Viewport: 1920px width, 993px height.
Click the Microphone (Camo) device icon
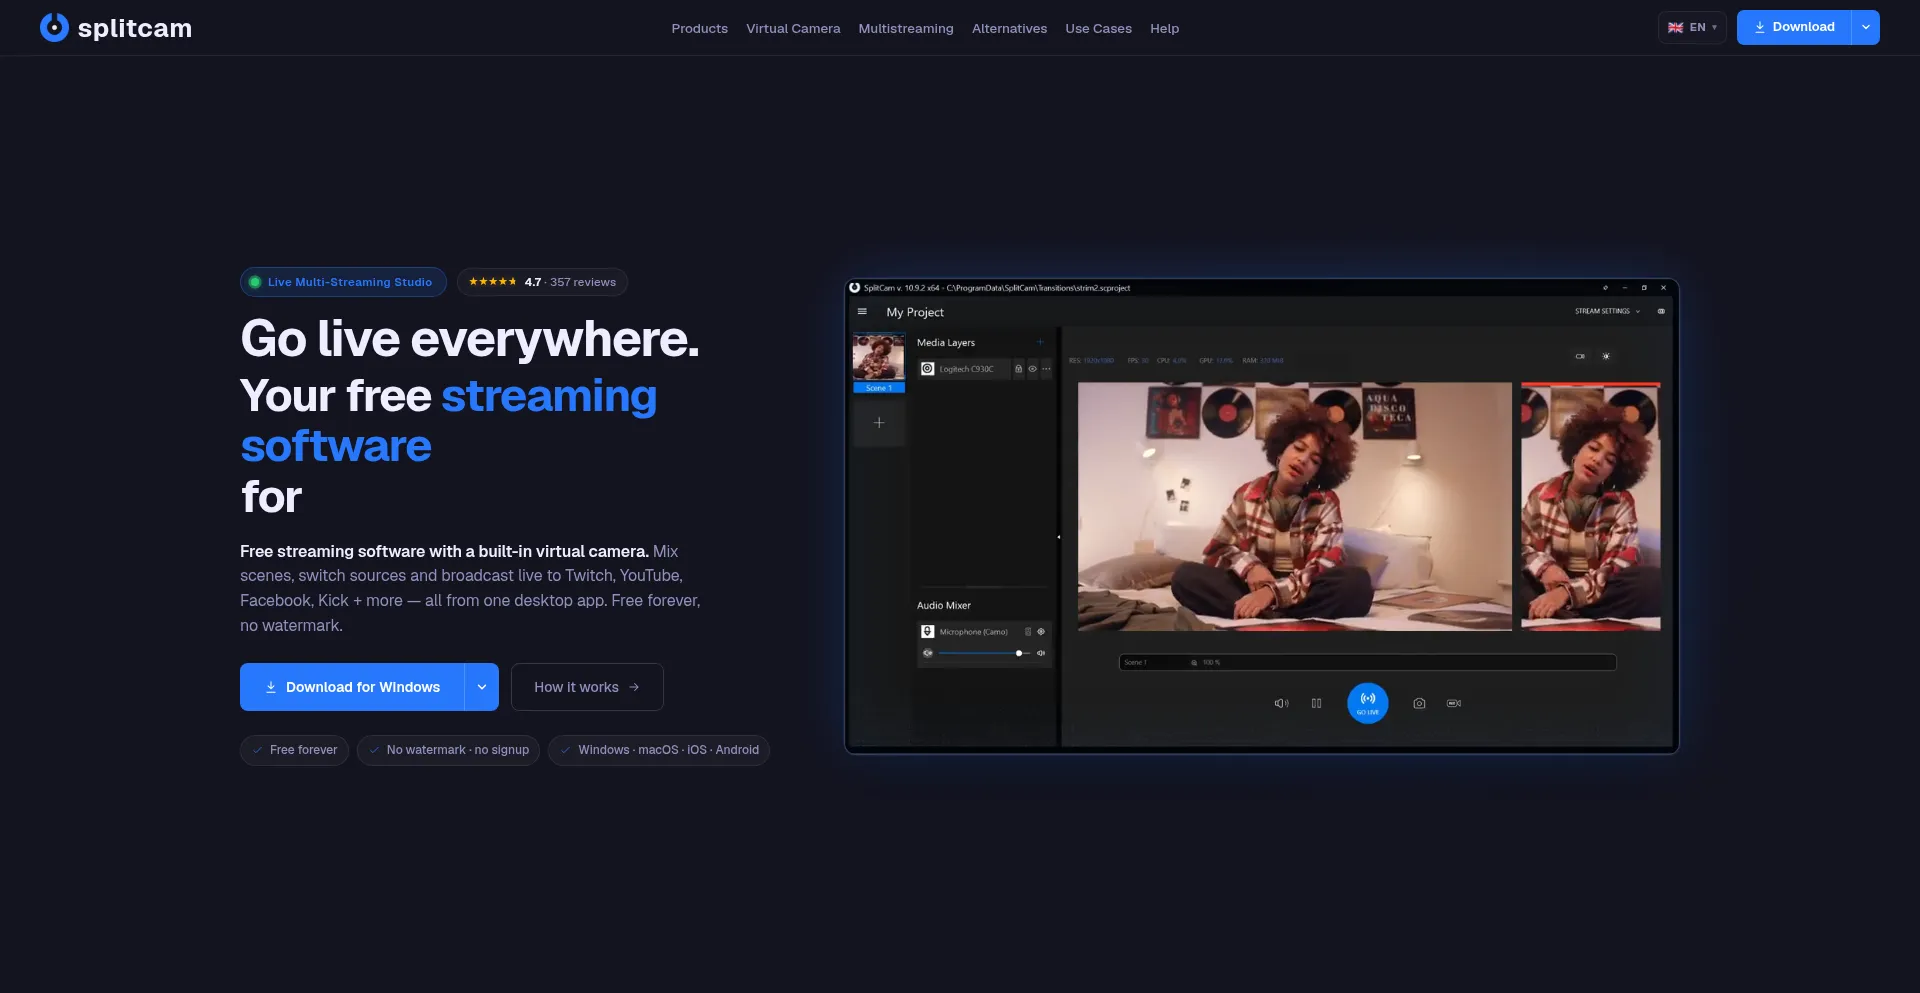[x=1028, y=632]
